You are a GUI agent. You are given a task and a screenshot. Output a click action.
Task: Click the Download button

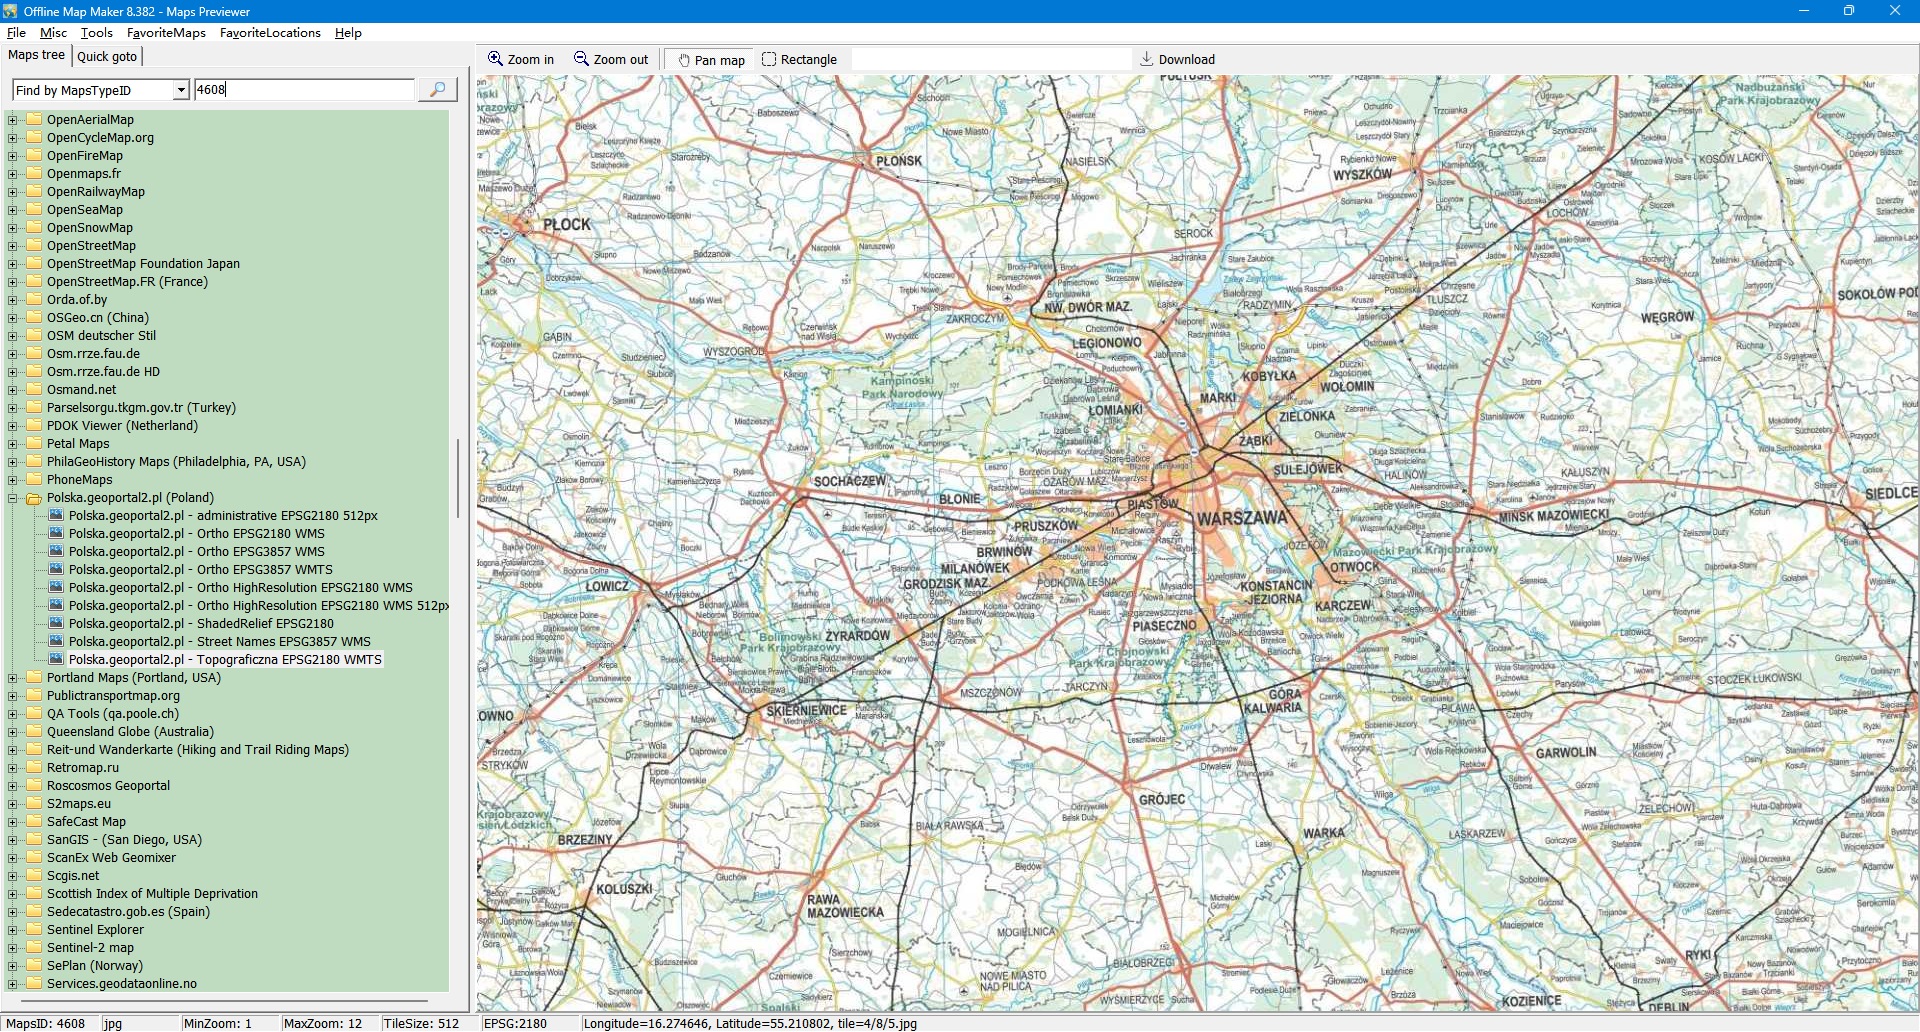pyautogui.click(x=1177, y=60)
